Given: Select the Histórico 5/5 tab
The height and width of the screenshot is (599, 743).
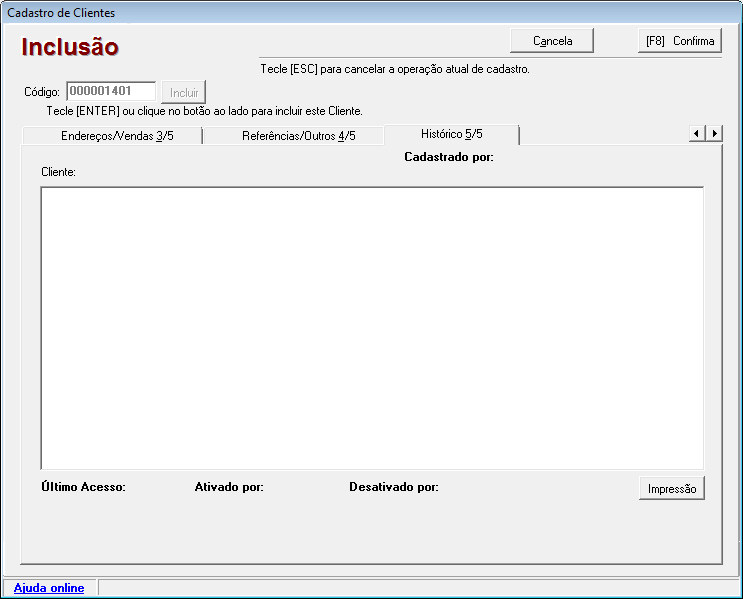Looking at the screenshot, I should (452, 134).
